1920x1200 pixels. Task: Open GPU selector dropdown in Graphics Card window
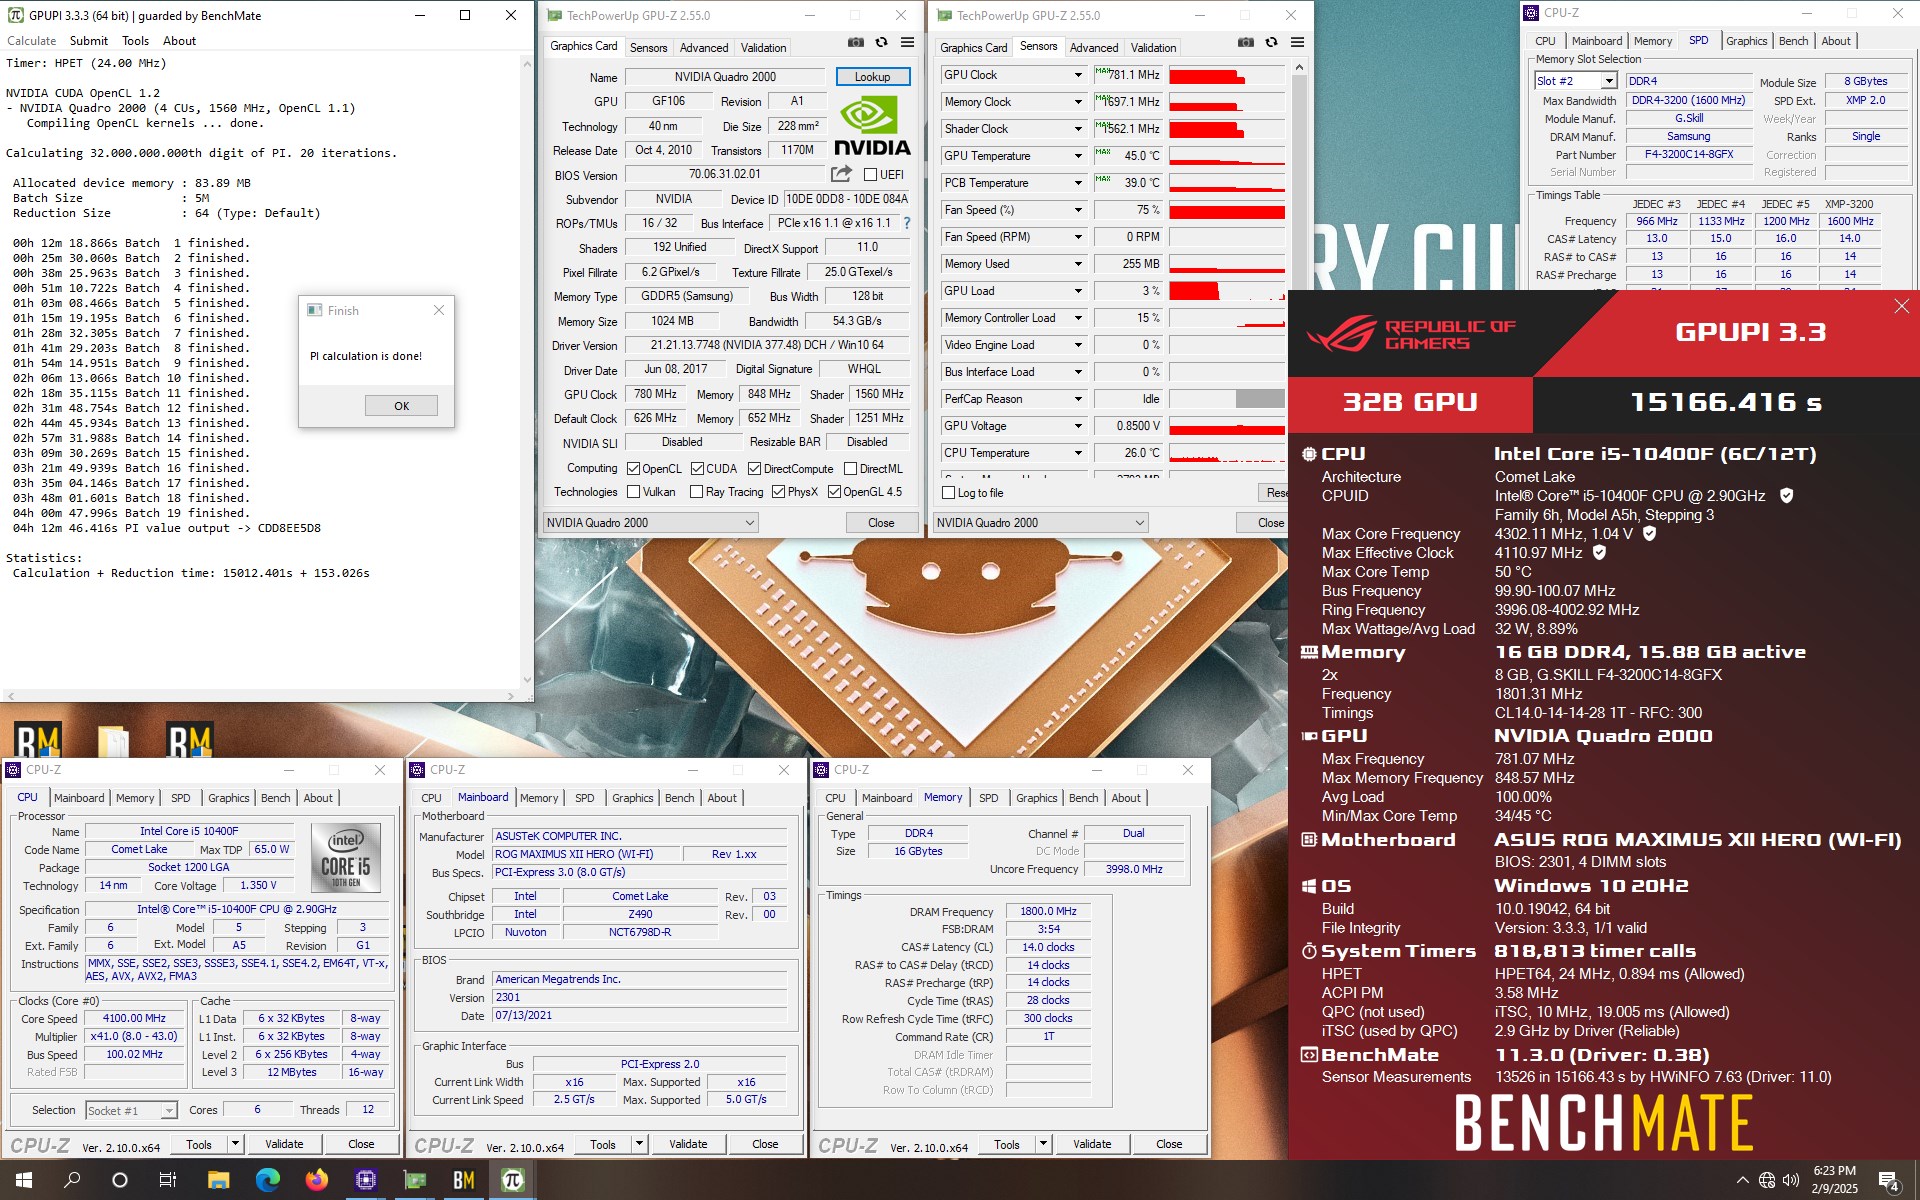(650, 523)
